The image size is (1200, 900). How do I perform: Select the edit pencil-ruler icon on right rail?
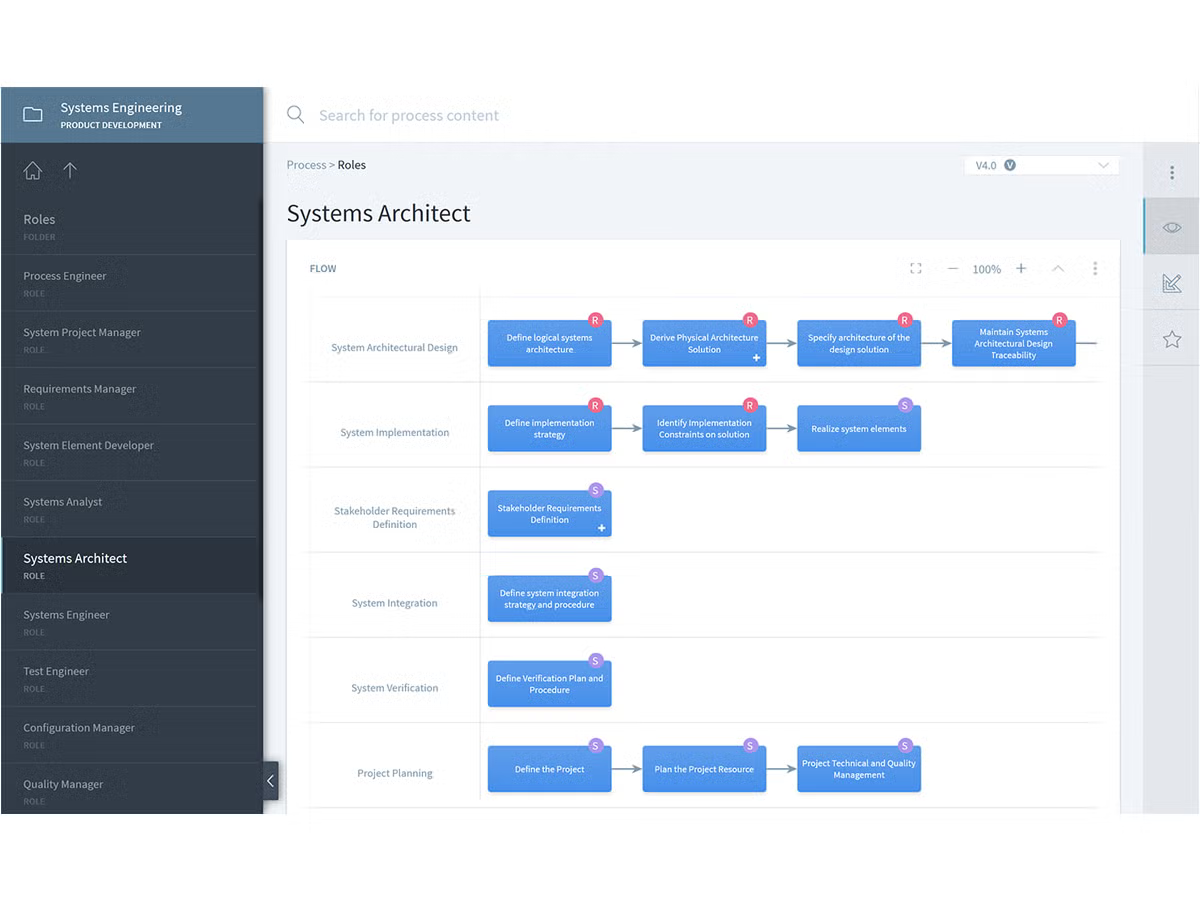pyautogui.click(x=1171, y=283)
